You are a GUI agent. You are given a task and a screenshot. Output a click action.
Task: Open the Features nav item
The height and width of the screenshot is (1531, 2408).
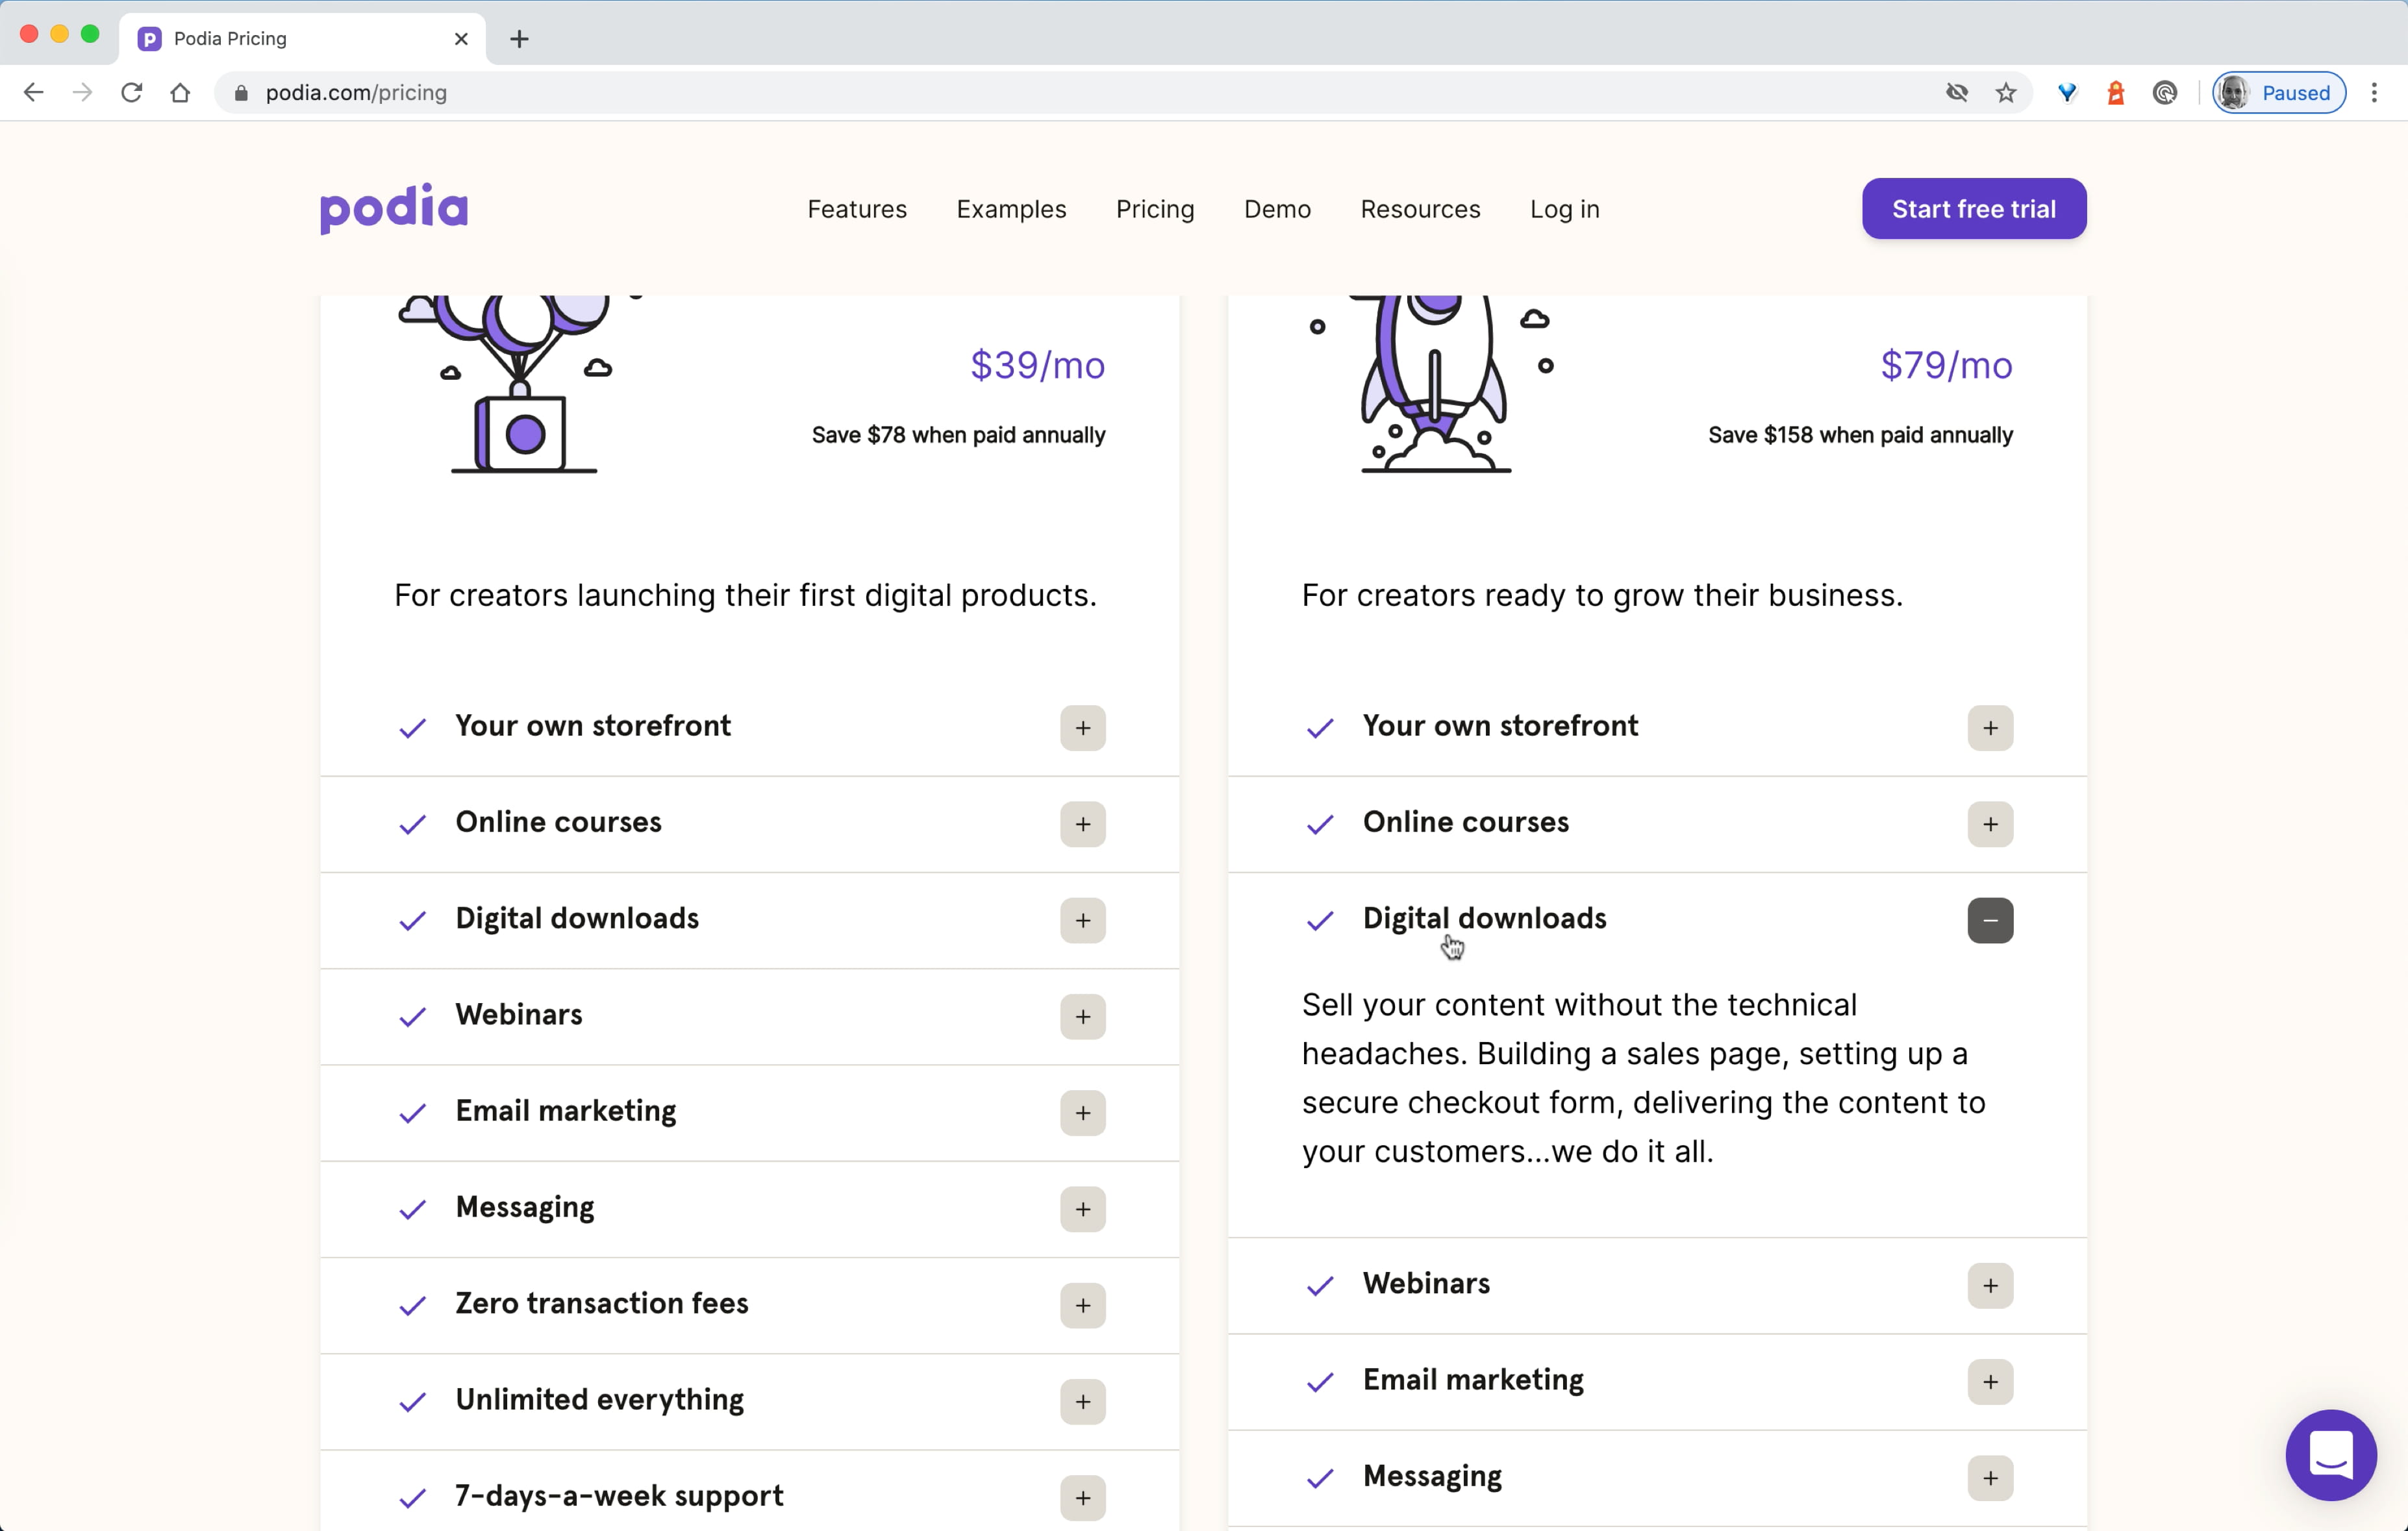856,209
